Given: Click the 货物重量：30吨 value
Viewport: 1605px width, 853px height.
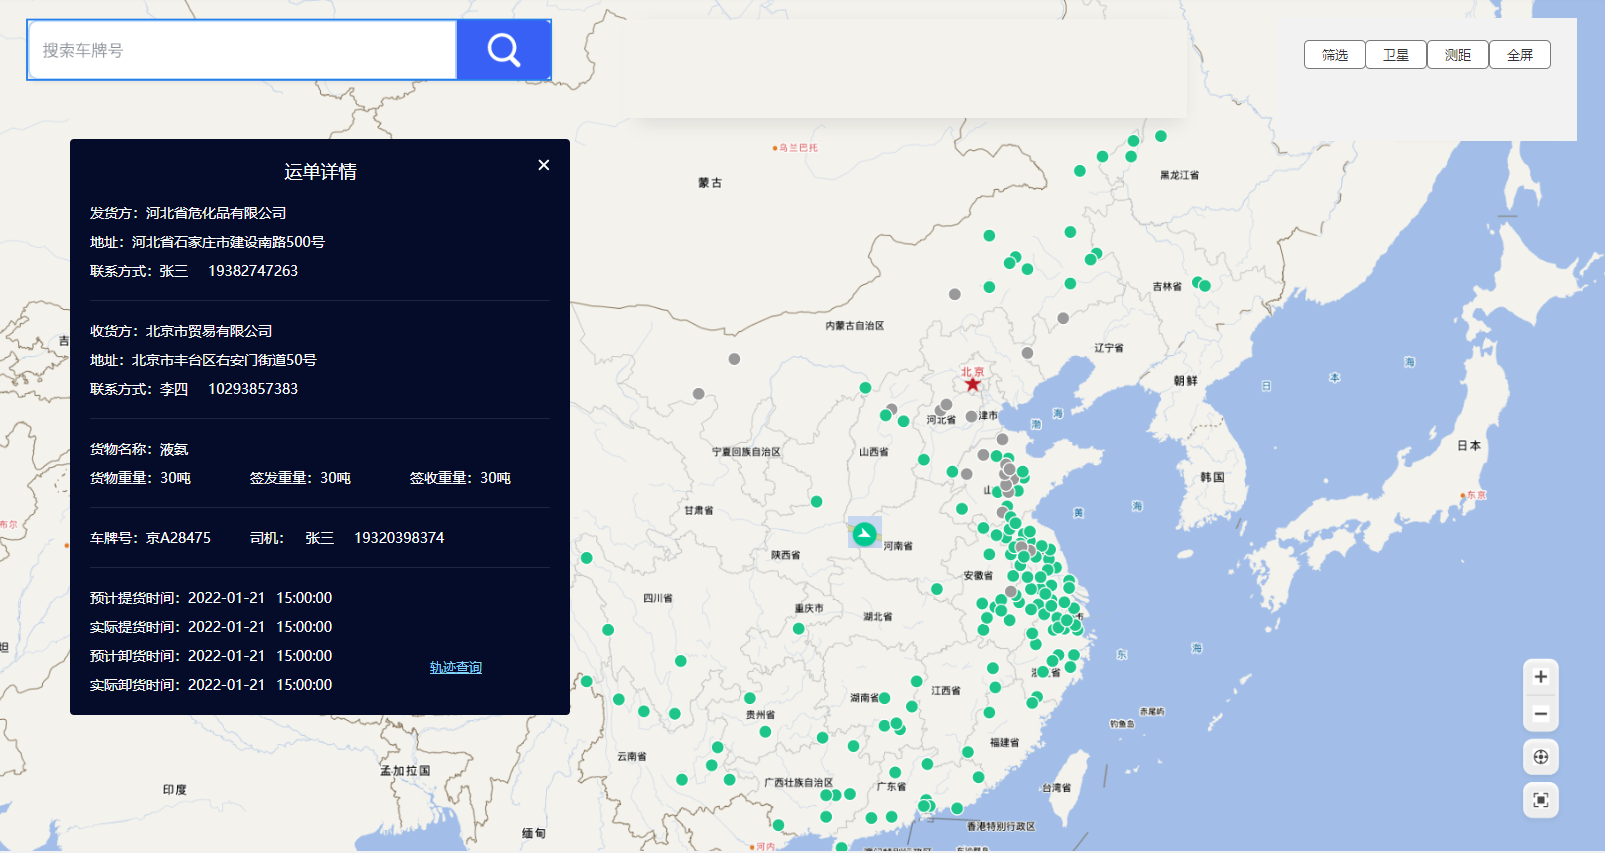Looking at the screenshot, I should [140, 478].
